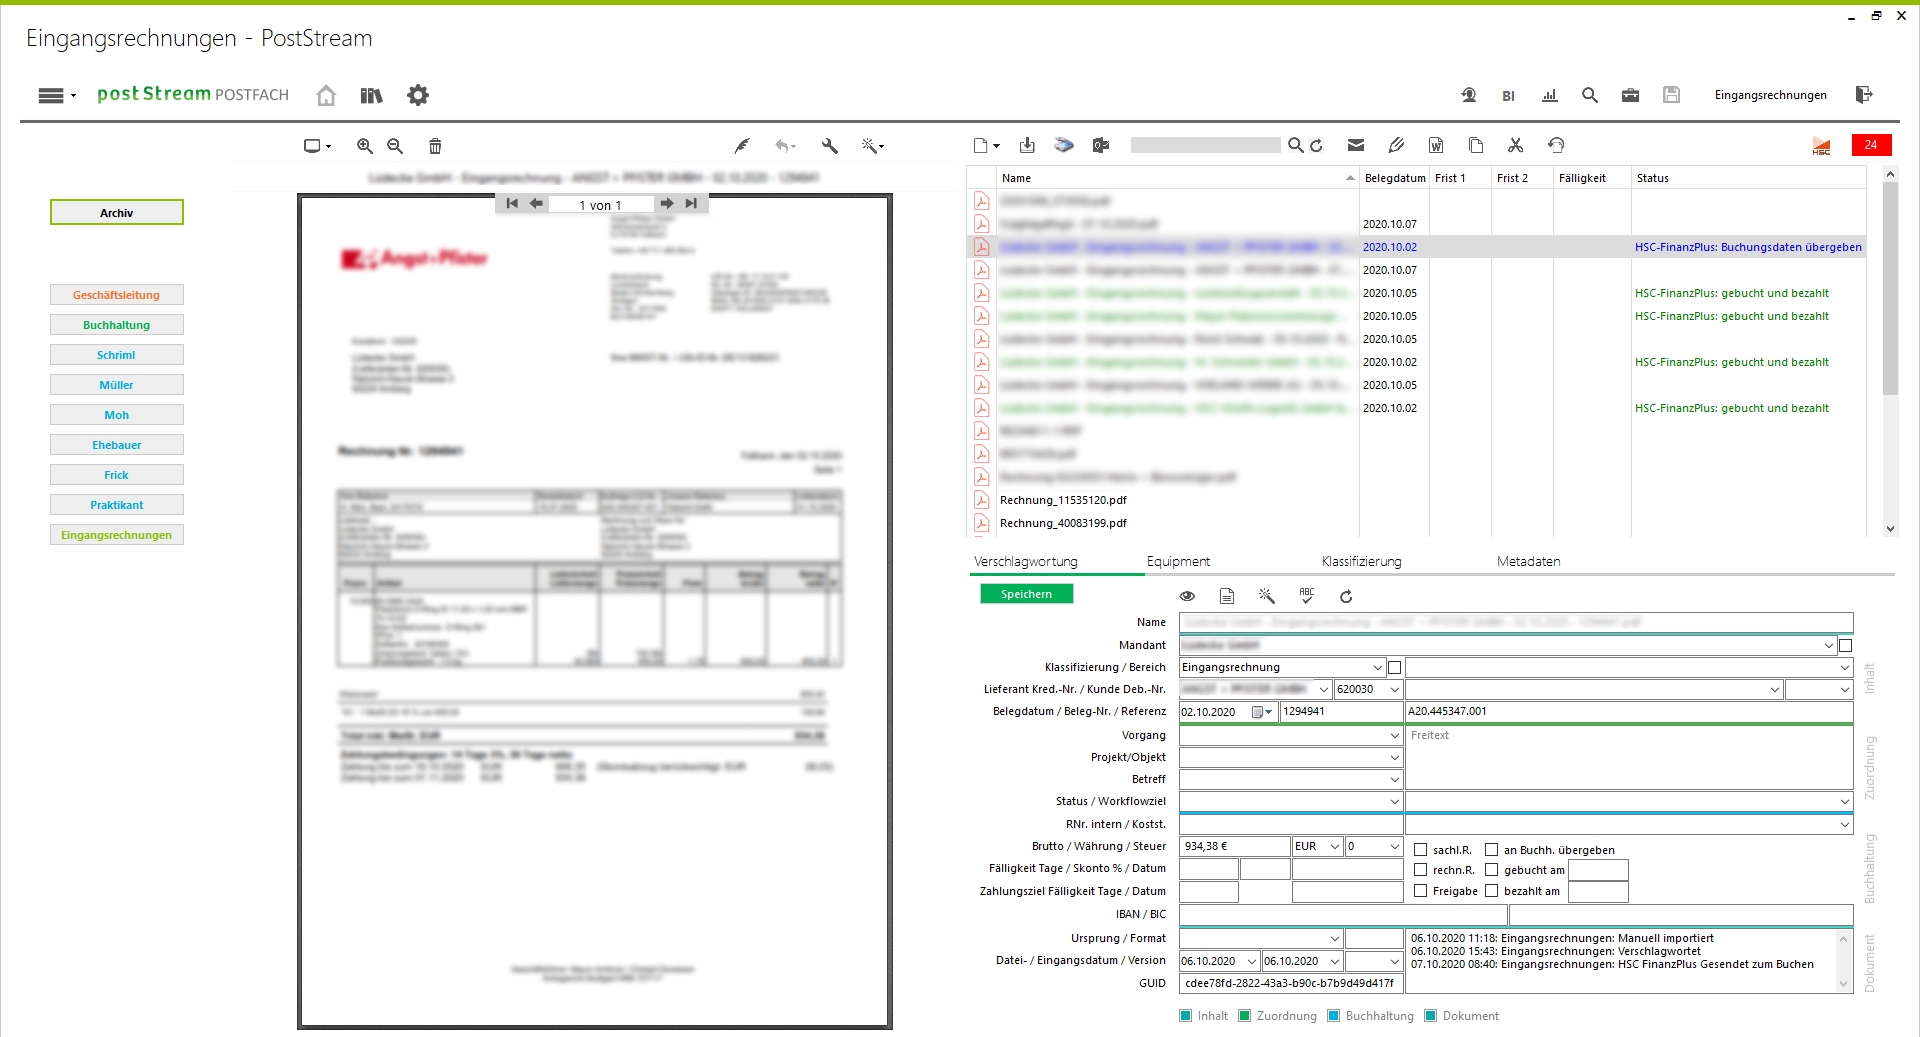Open the HSC FinanzPlus icon
Viewport: 1920px width, 1037px height.
(x=1821, y=146)
